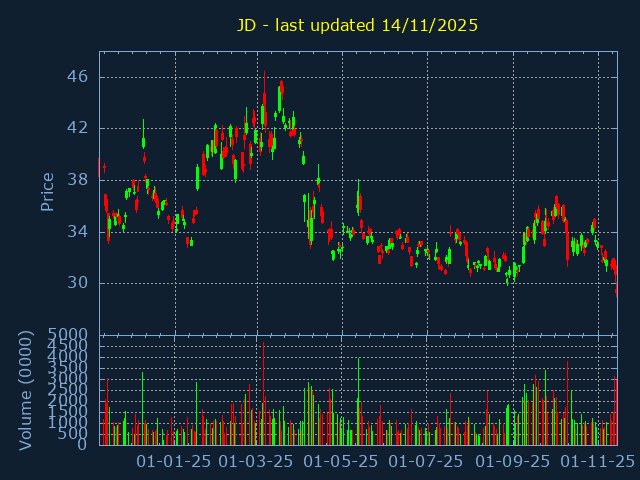Select the 30 price tick label
This screenshot has height=480, width=640.
(79, 283)
